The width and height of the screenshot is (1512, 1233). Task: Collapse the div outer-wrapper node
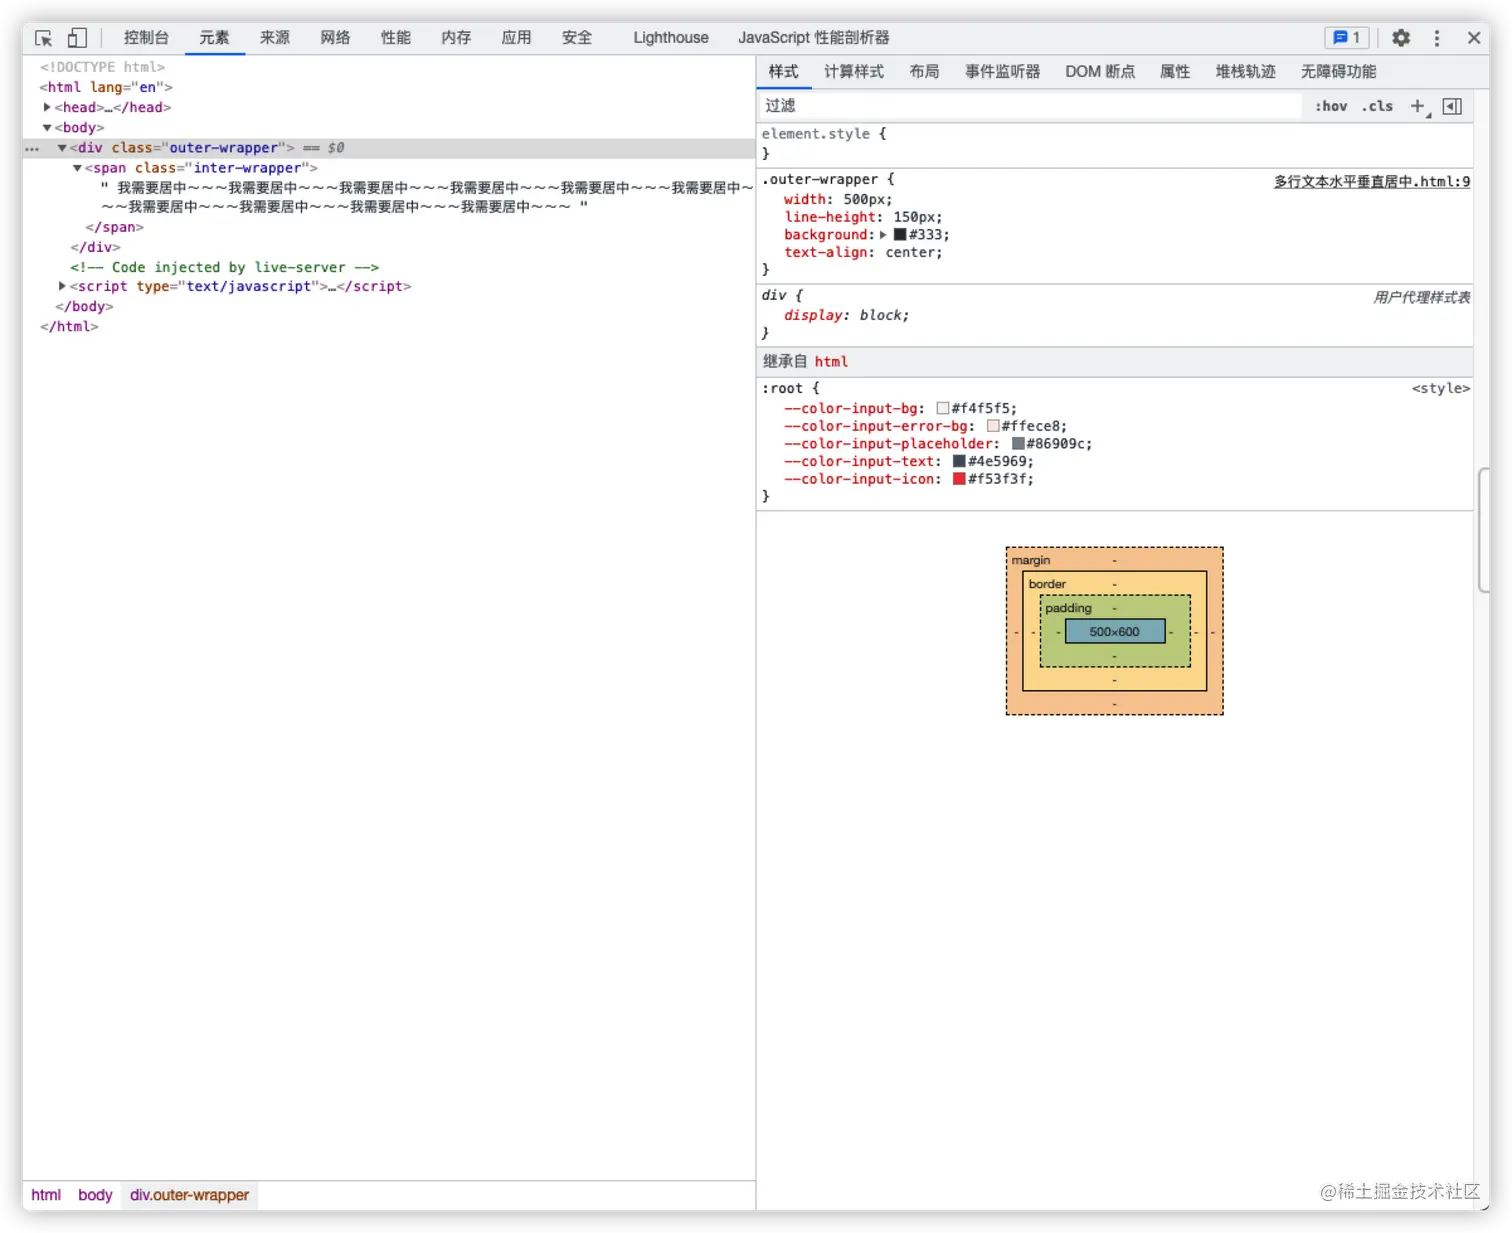(x=62, y=148)
